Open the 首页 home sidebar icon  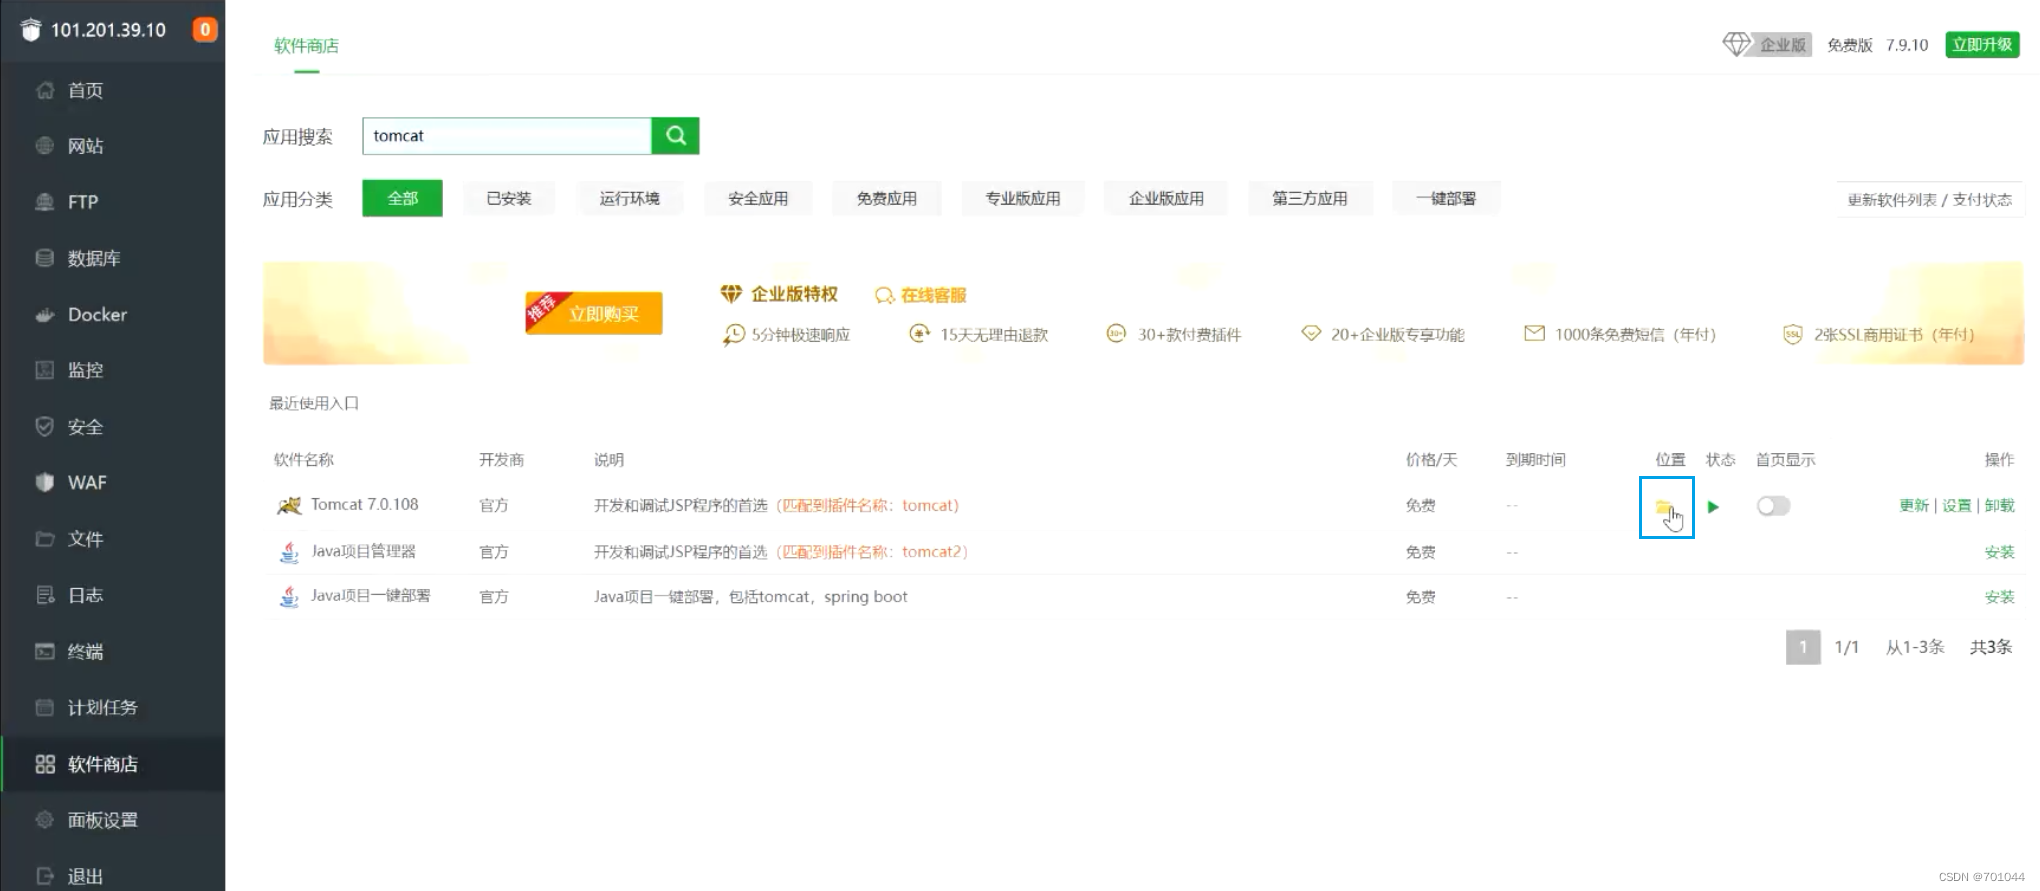click(x=44, y=90)
